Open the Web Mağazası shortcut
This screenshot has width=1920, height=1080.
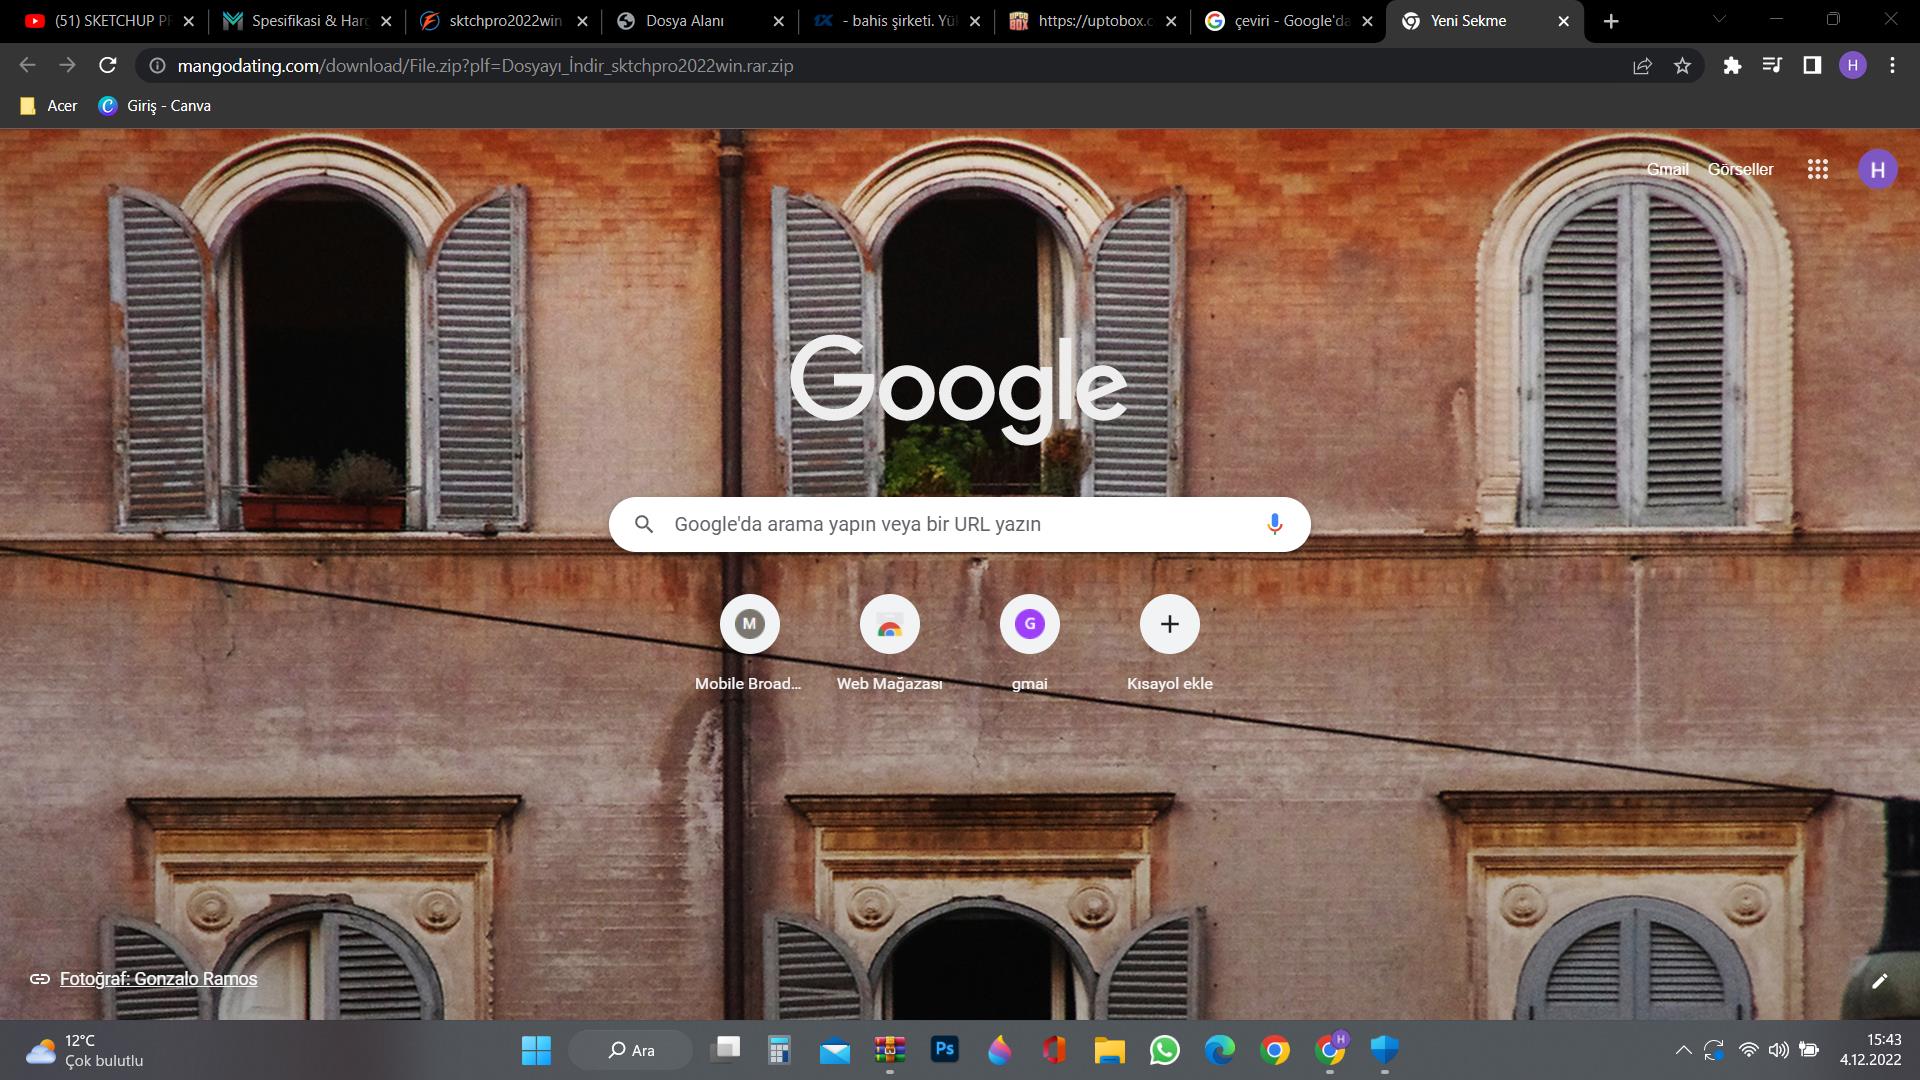point(889,625)
